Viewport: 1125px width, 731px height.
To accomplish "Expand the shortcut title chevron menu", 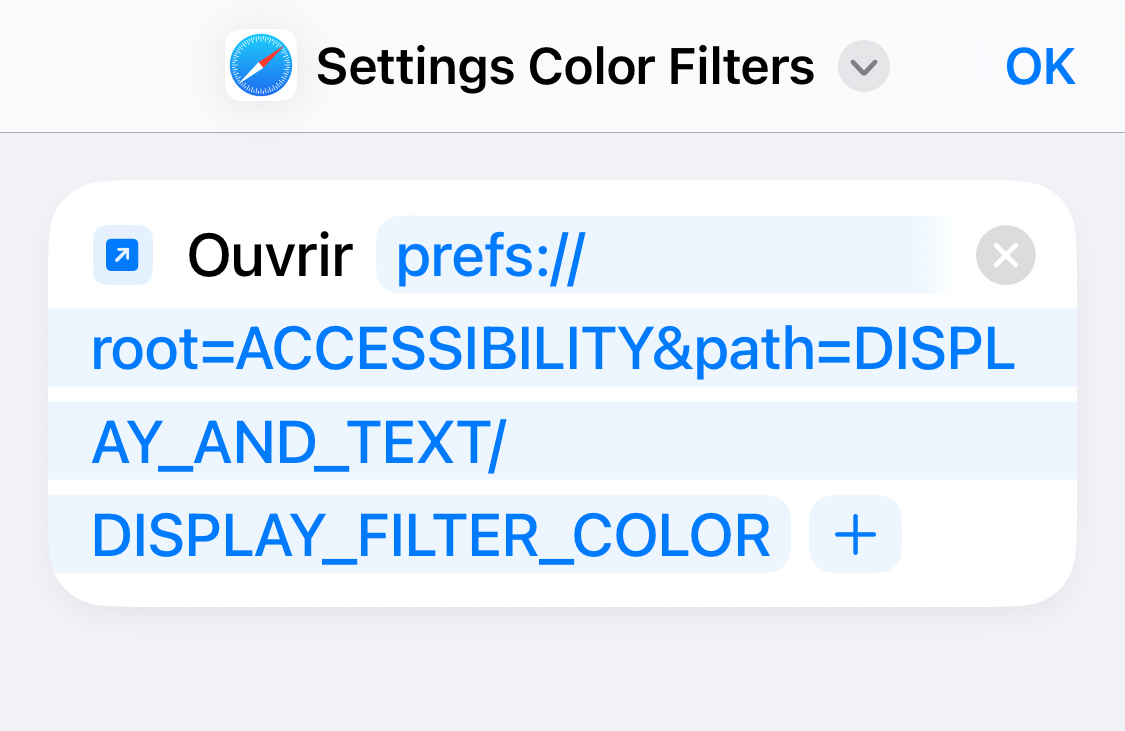I will click(x=864, y=67).
